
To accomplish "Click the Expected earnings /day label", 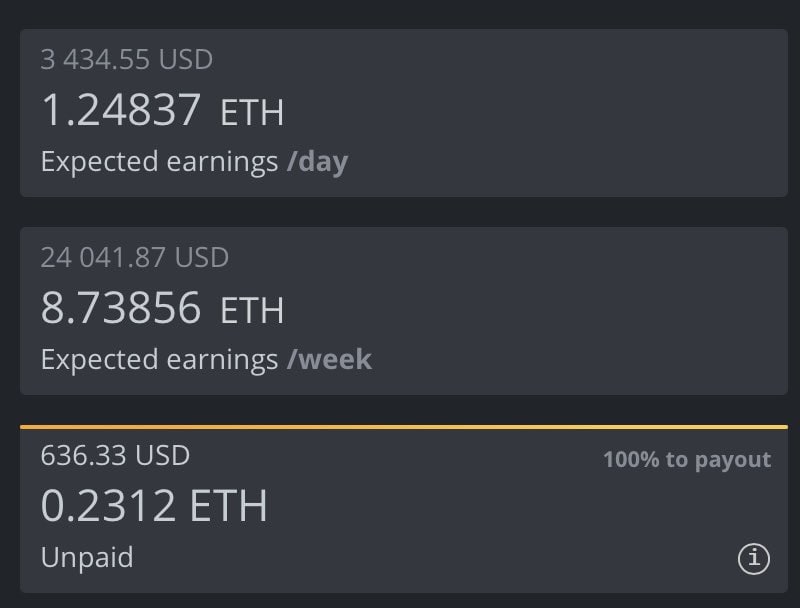I will (194, 162).
